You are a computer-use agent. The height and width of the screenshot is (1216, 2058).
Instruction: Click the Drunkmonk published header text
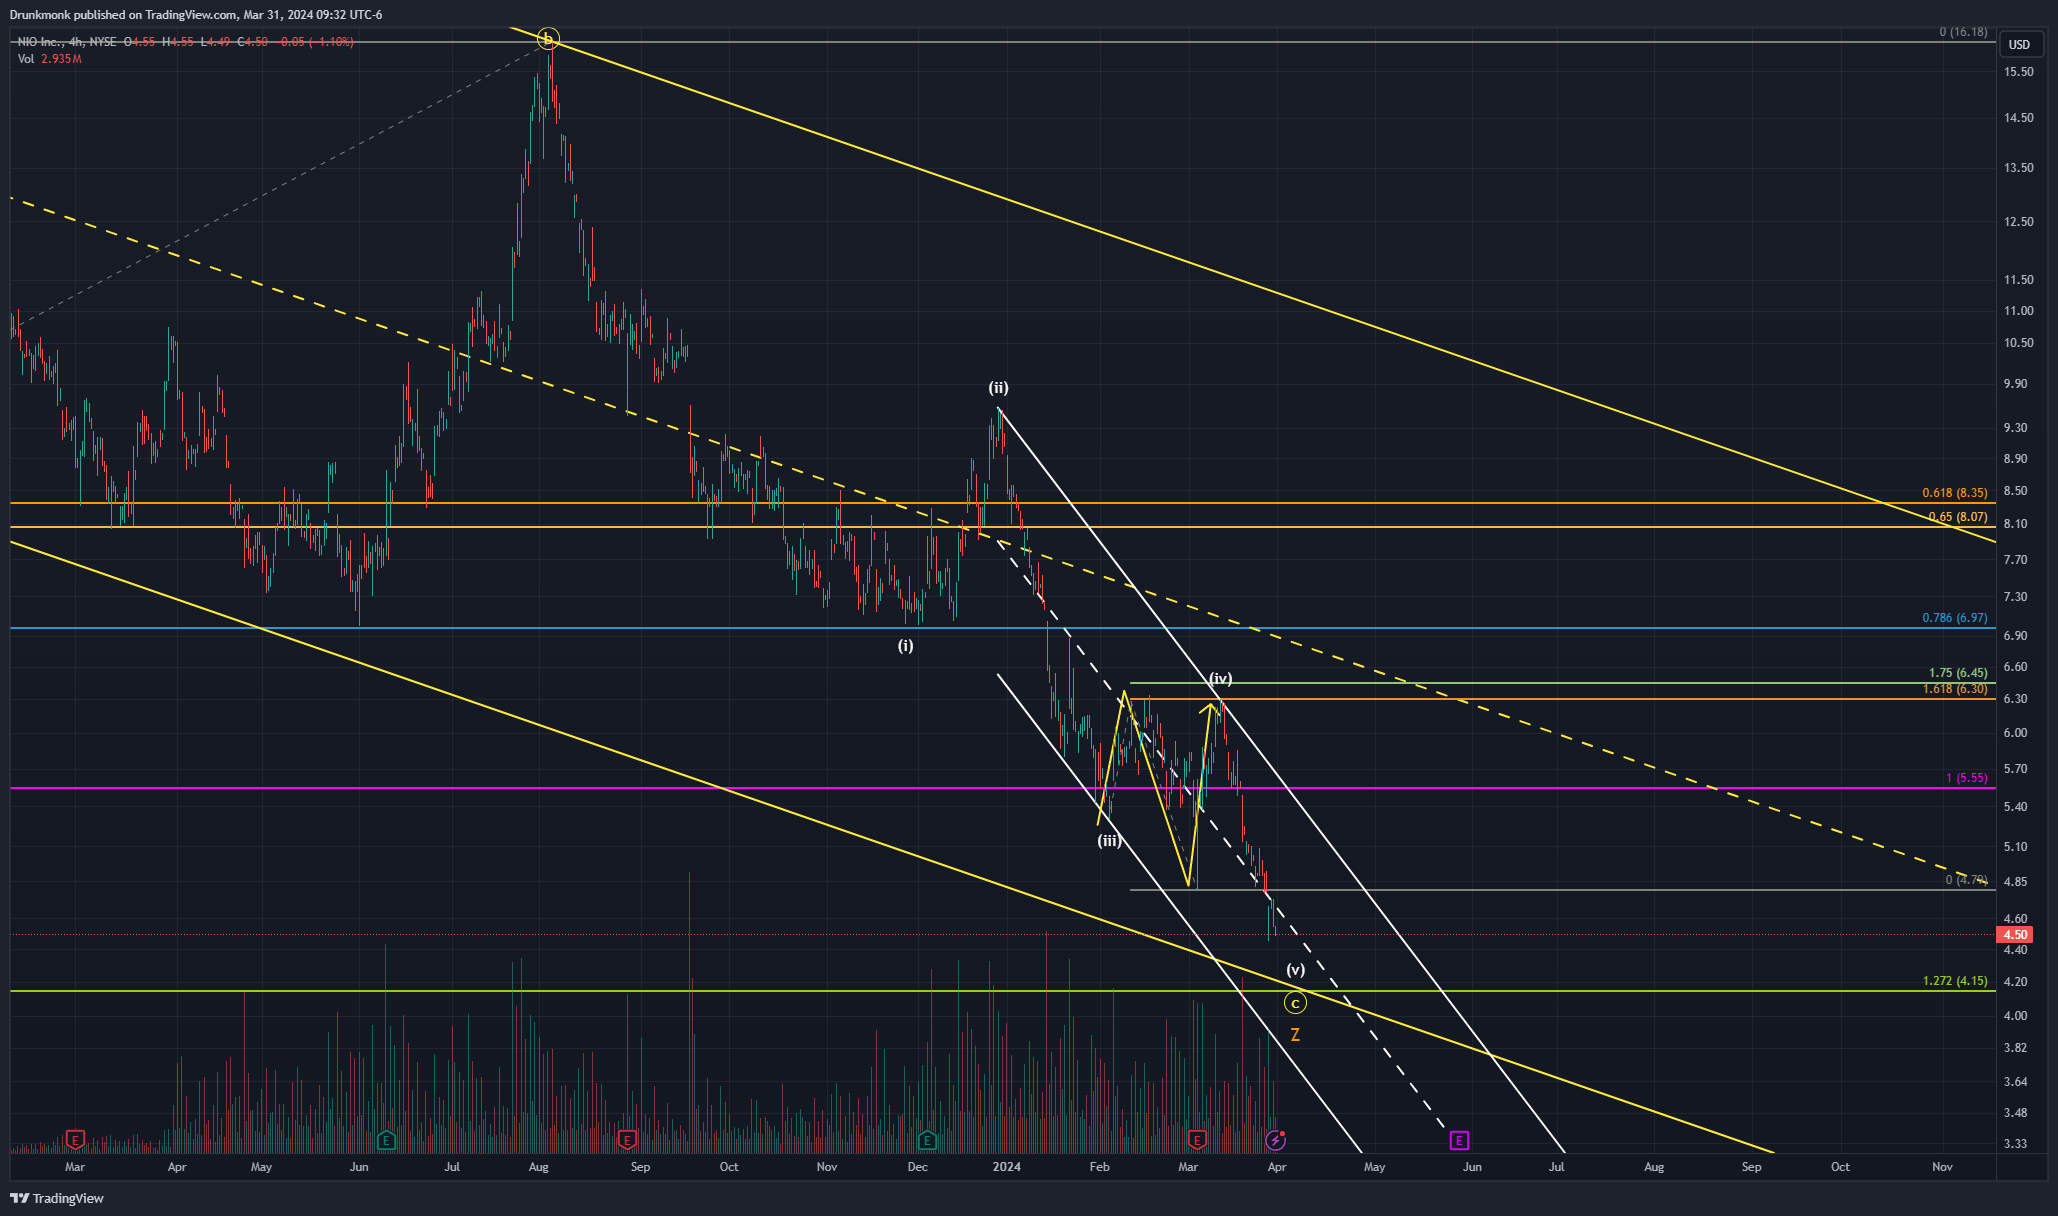point(196,15)
